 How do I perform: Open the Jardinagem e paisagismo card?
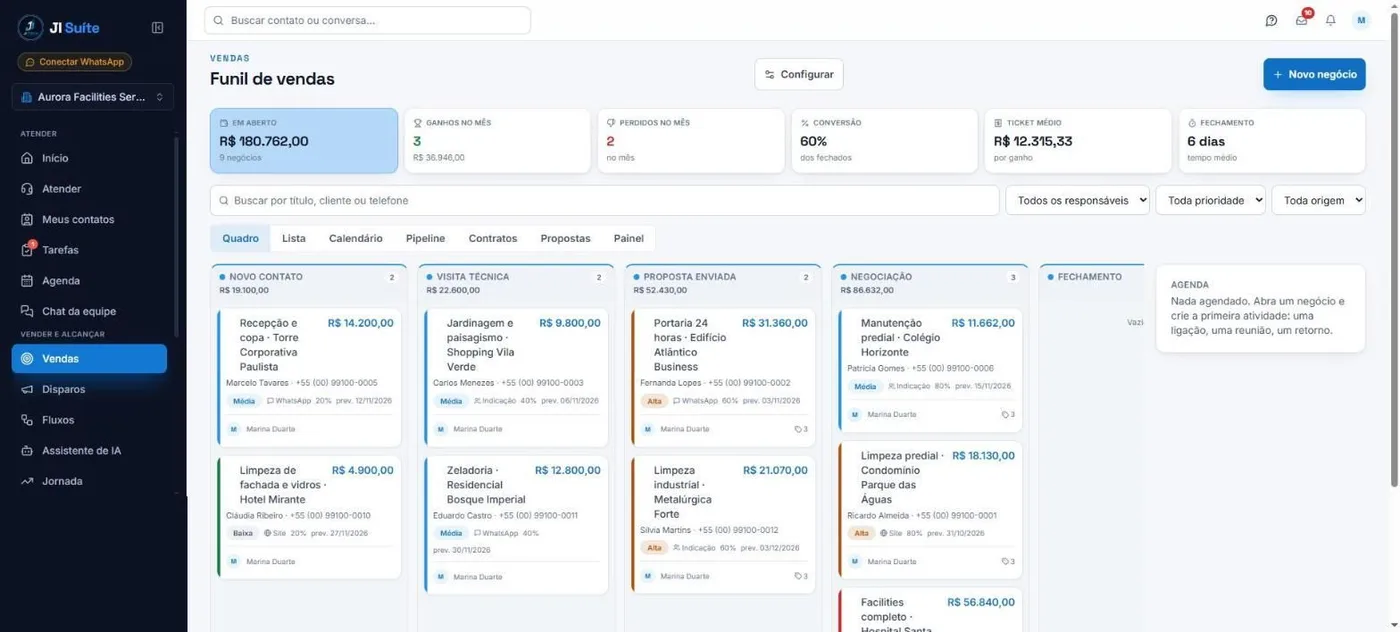(517, 377)
